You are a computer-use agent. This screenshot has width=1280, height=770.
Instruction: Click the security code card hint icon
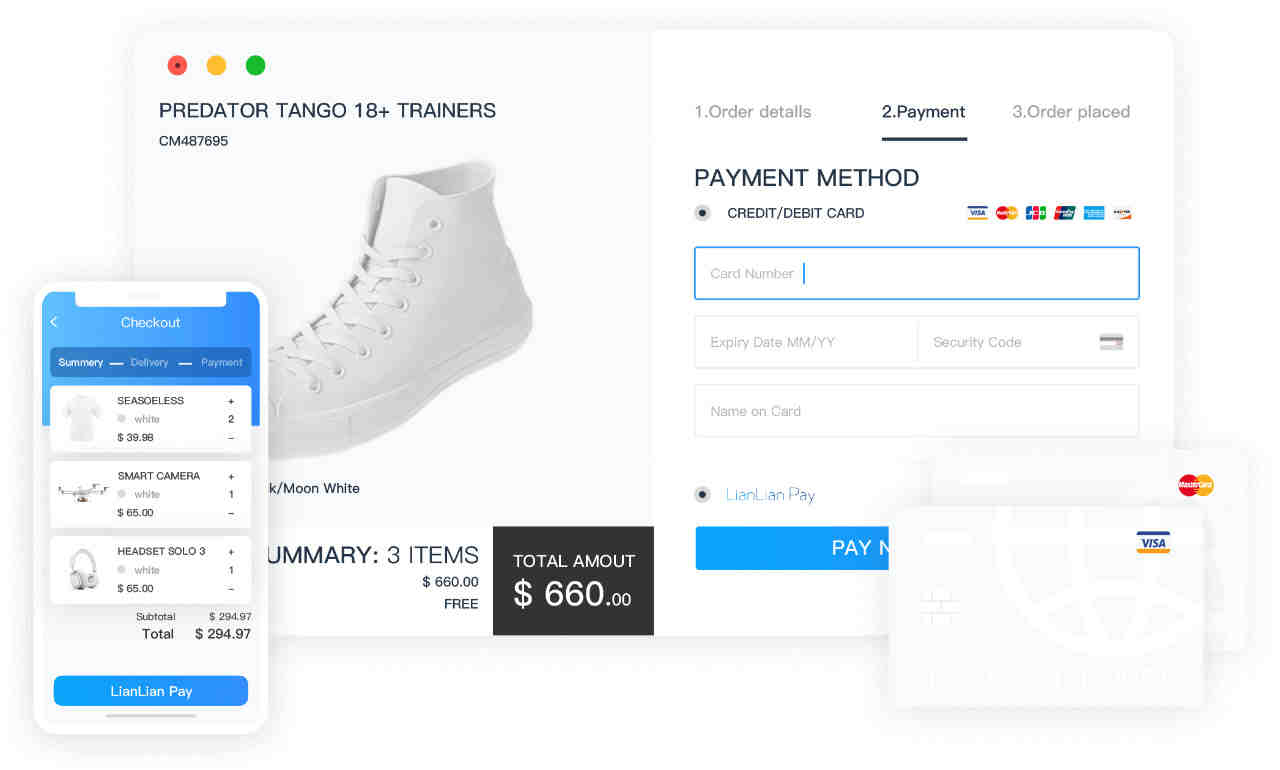1110,342
